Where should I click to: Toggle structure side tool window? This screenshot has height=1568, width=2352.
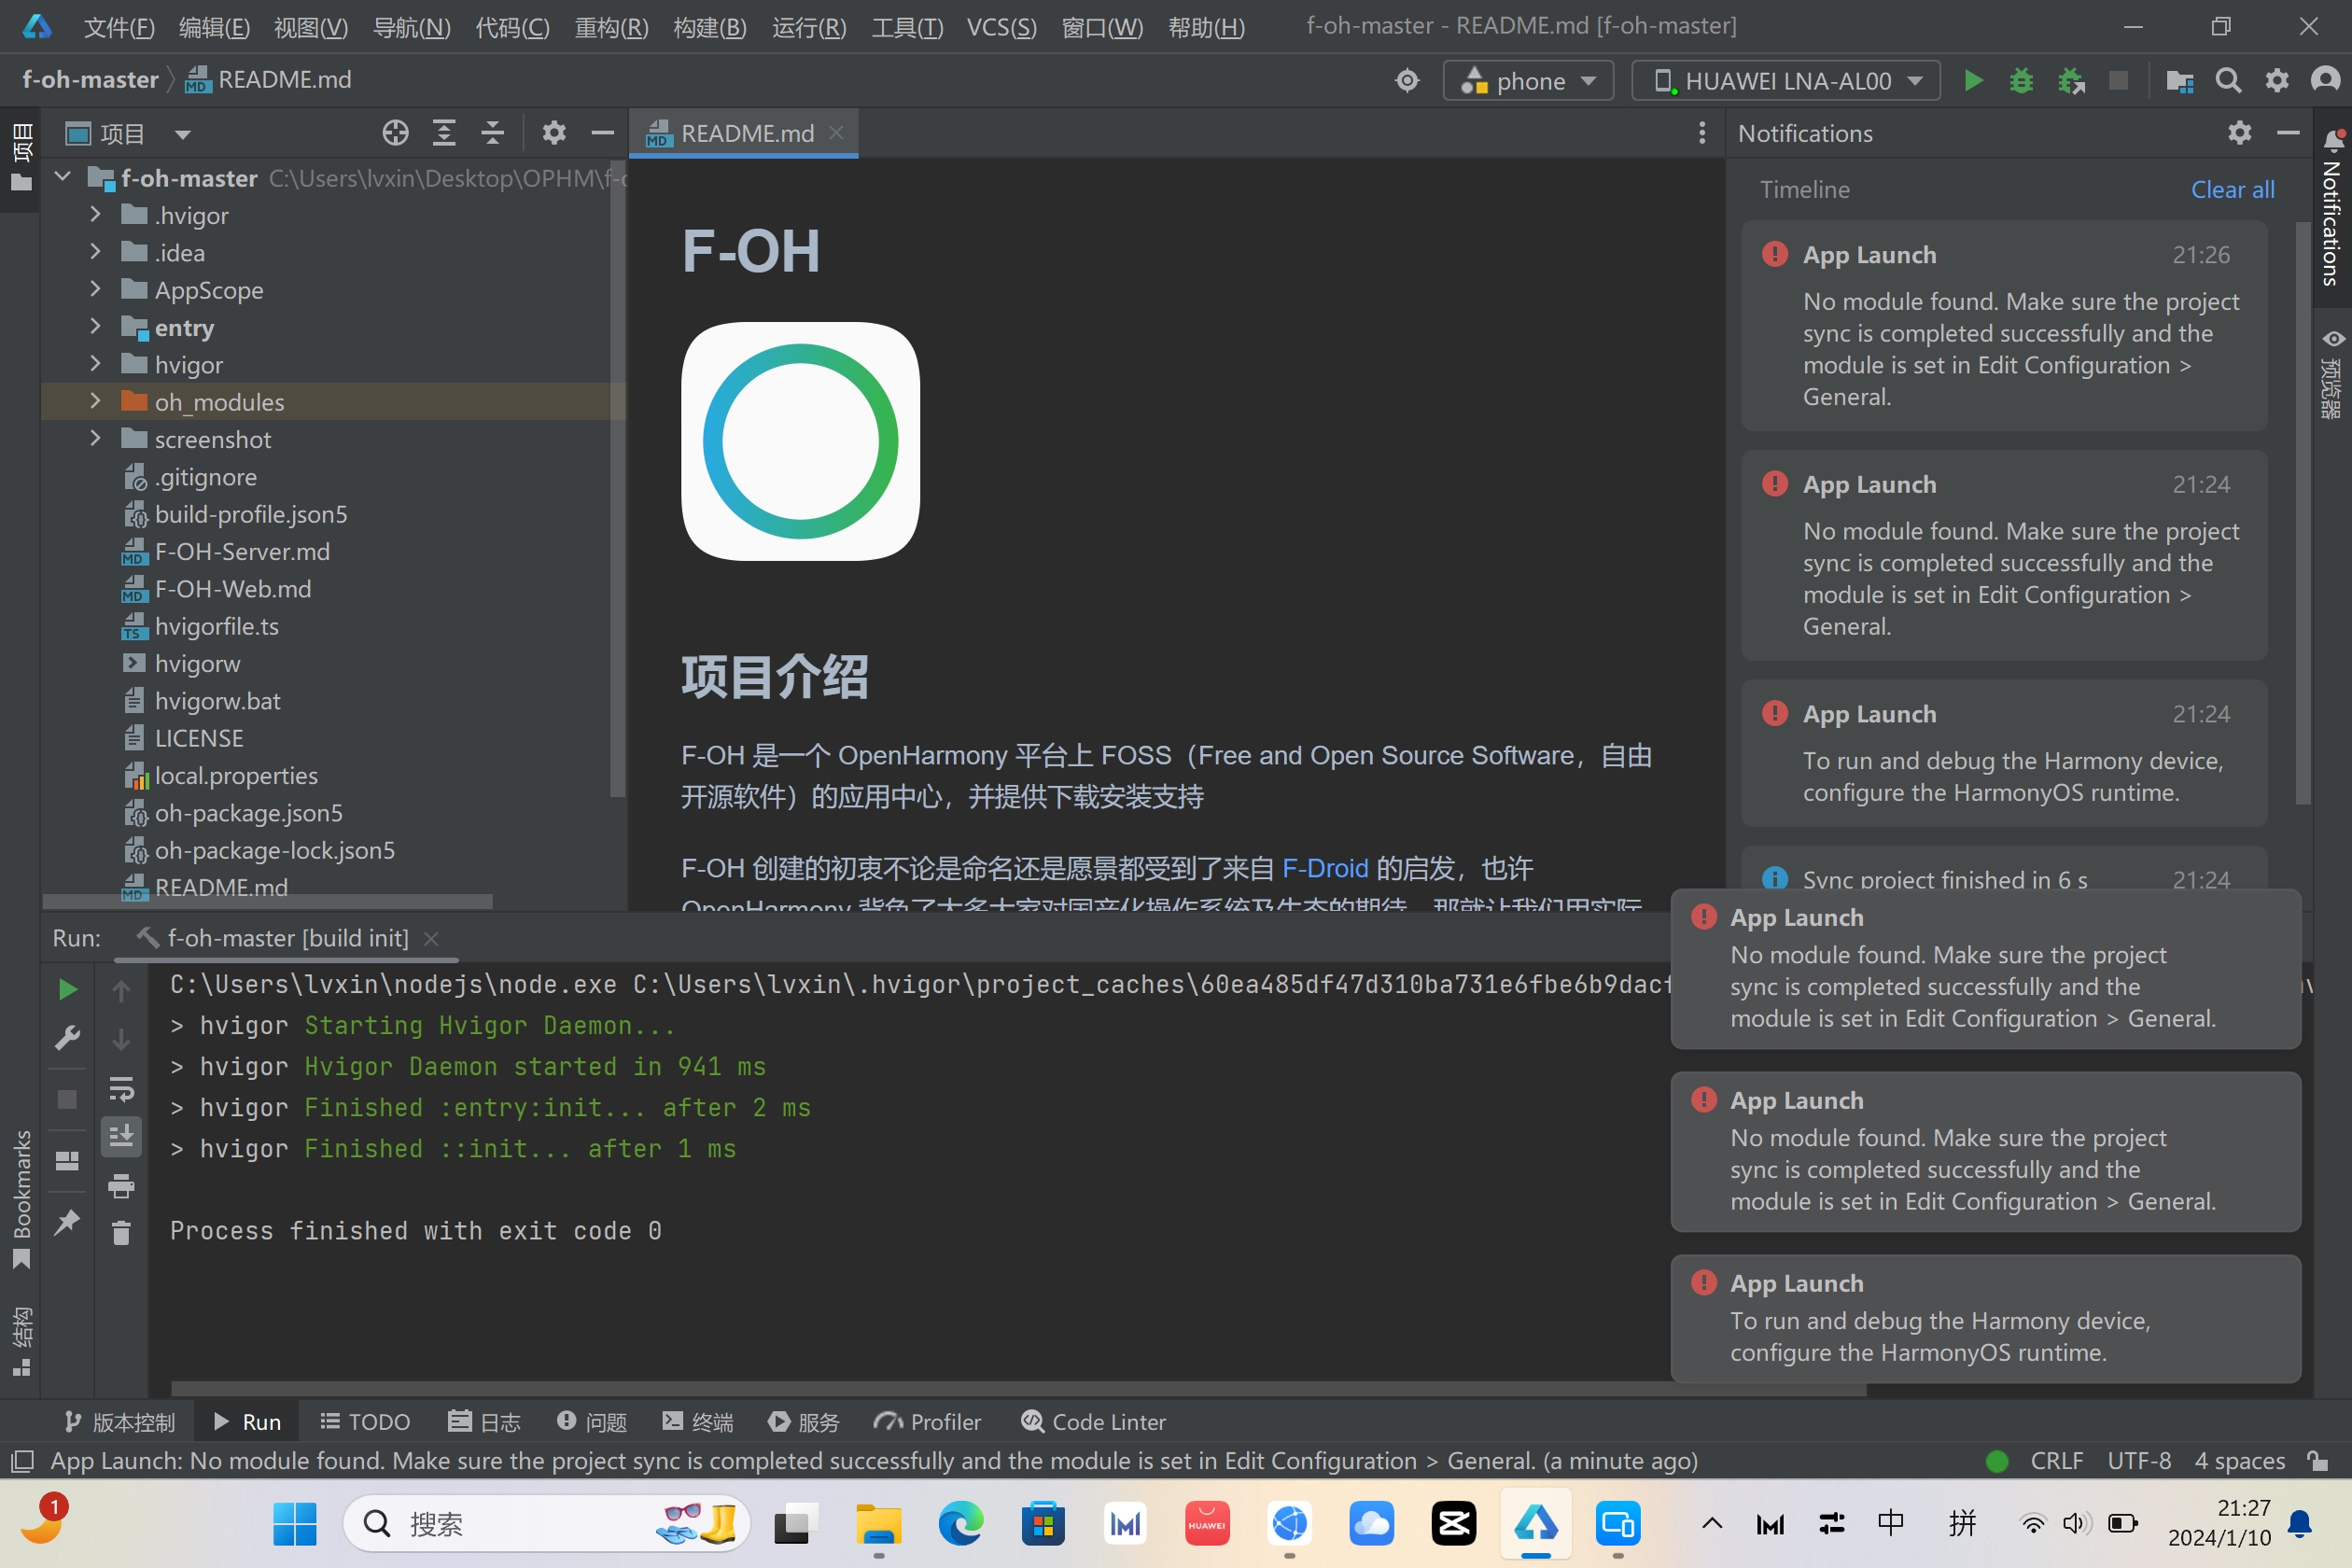(x=21, y=1340)
